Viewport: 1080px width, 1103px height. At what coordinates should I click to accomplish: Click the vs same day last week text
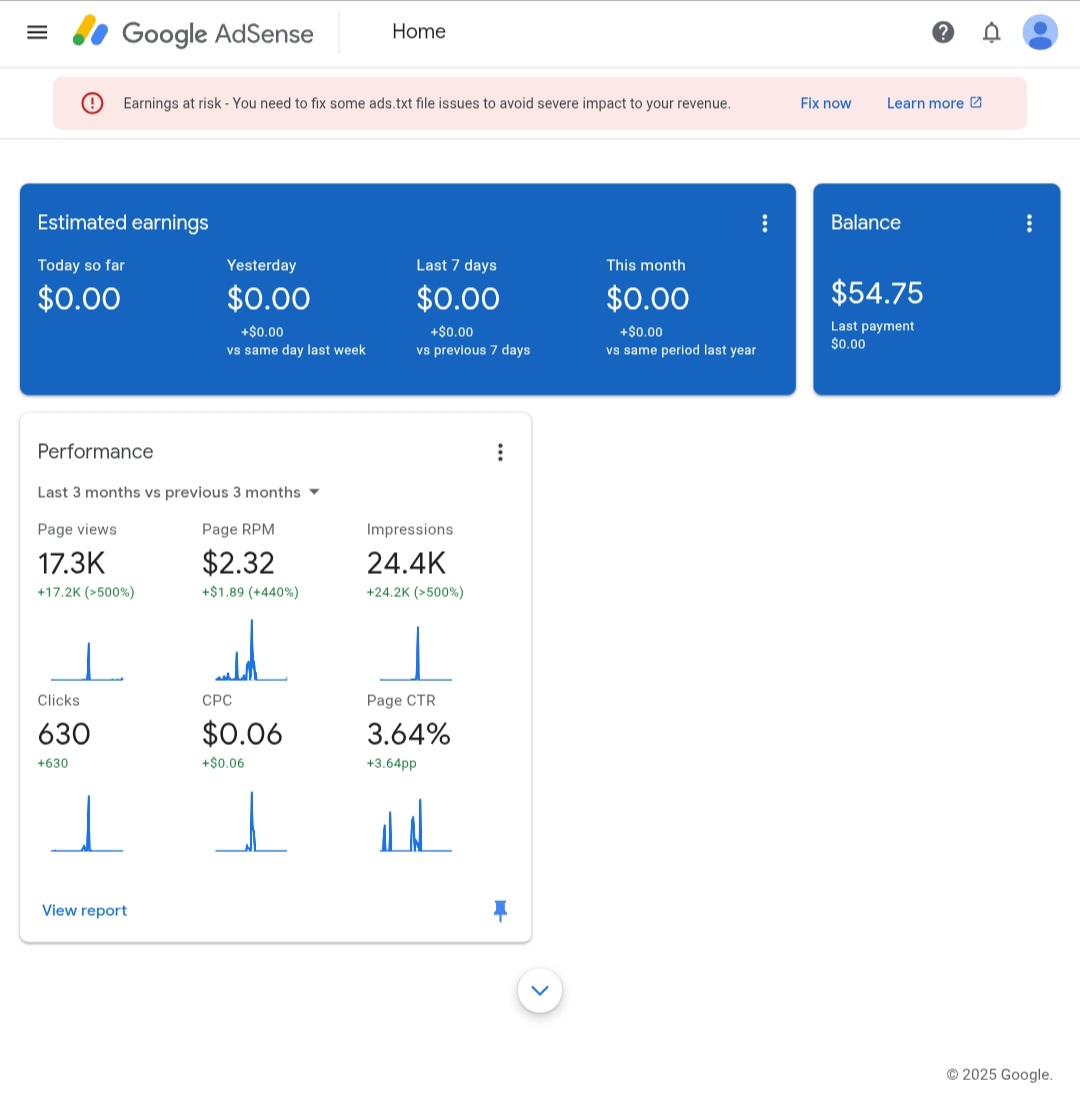(x=296, y=350)
